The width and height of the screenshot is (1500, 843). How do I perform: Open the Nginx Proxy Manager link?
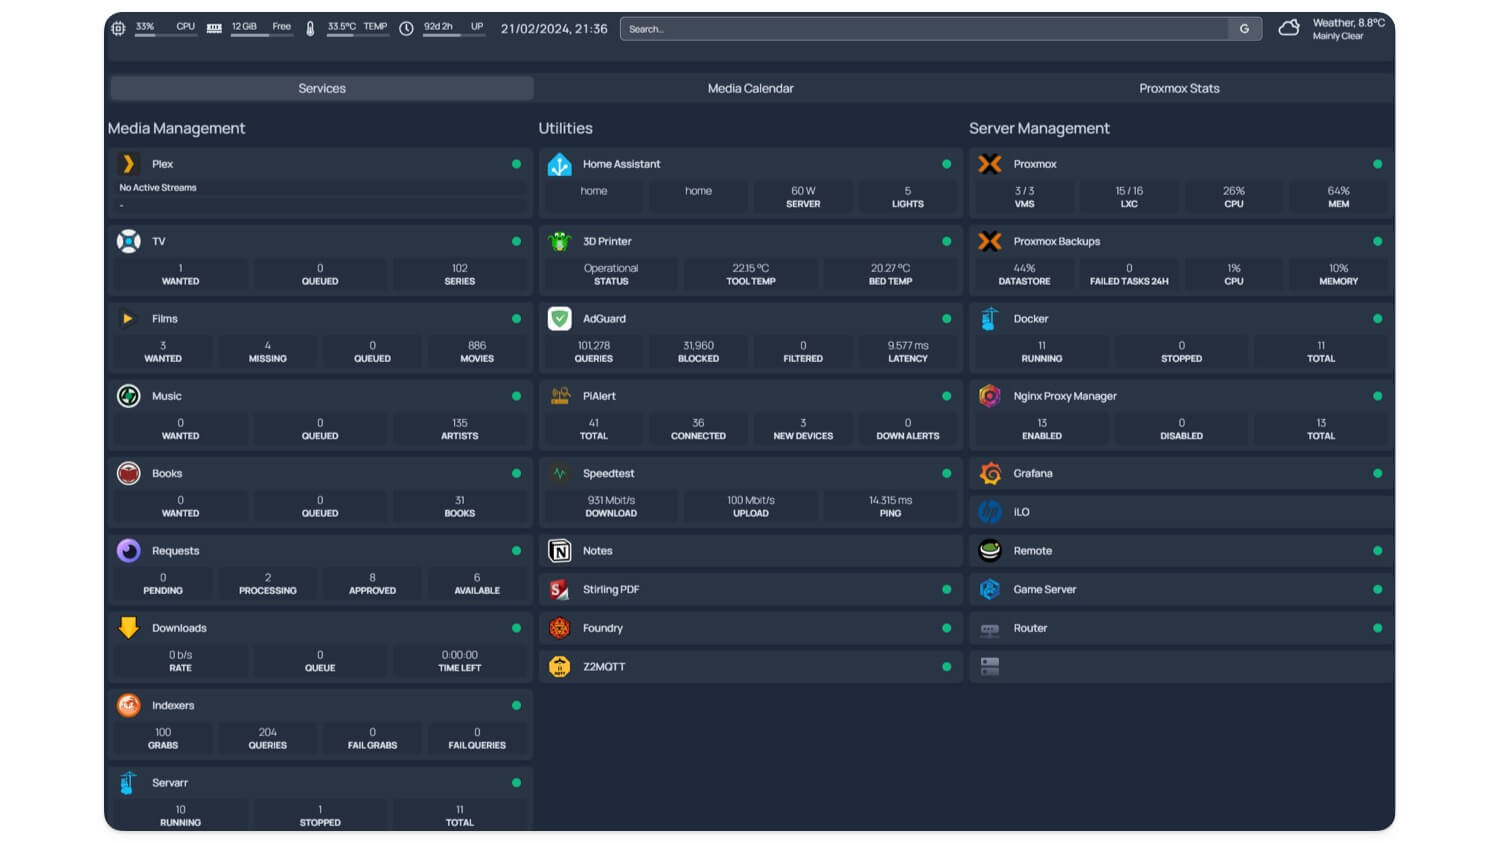point(1065,396)
